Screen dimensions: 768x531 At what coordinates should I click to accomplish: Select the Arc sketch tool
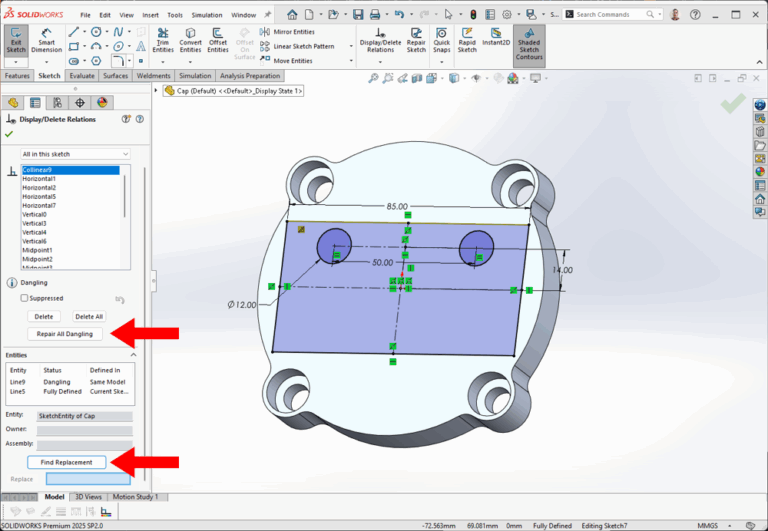point(96,47)
